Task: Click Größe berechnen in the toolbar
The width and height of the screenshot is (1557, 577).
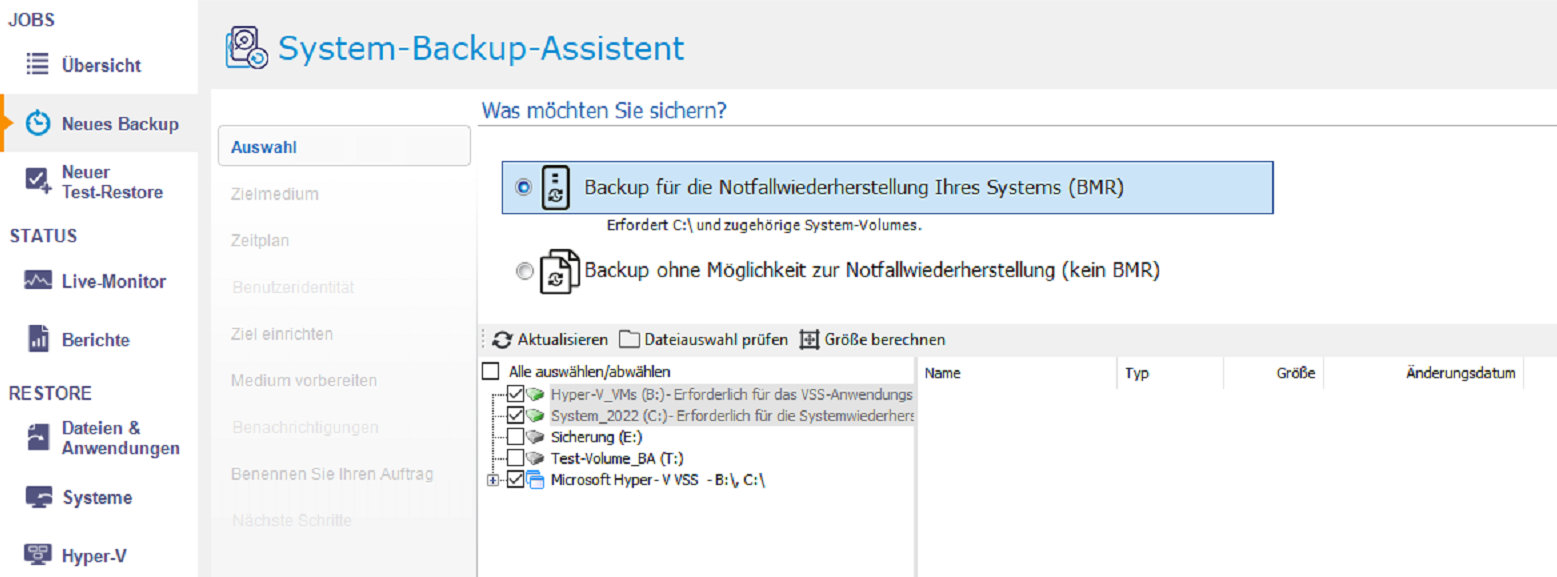Action: point(872,340)
